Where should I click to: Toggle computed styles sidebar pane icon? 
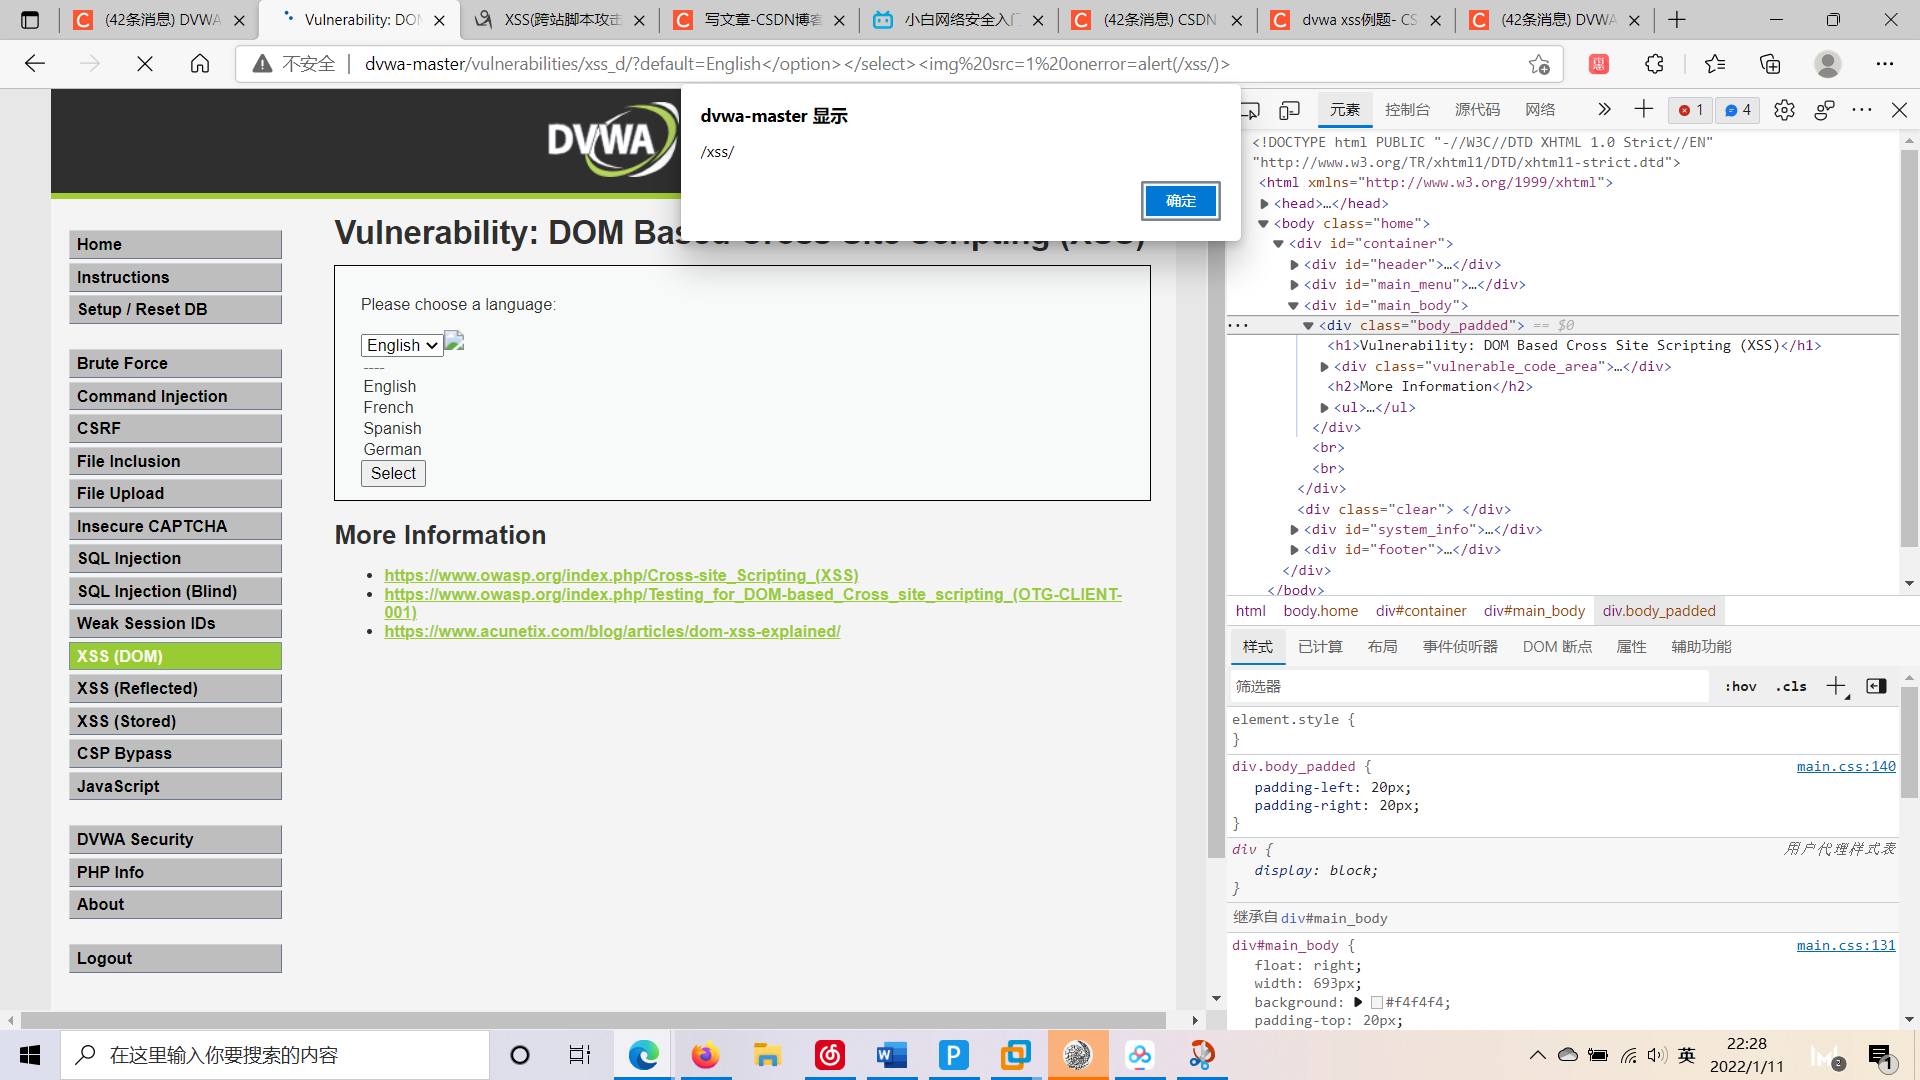[x=1877, y=686]
